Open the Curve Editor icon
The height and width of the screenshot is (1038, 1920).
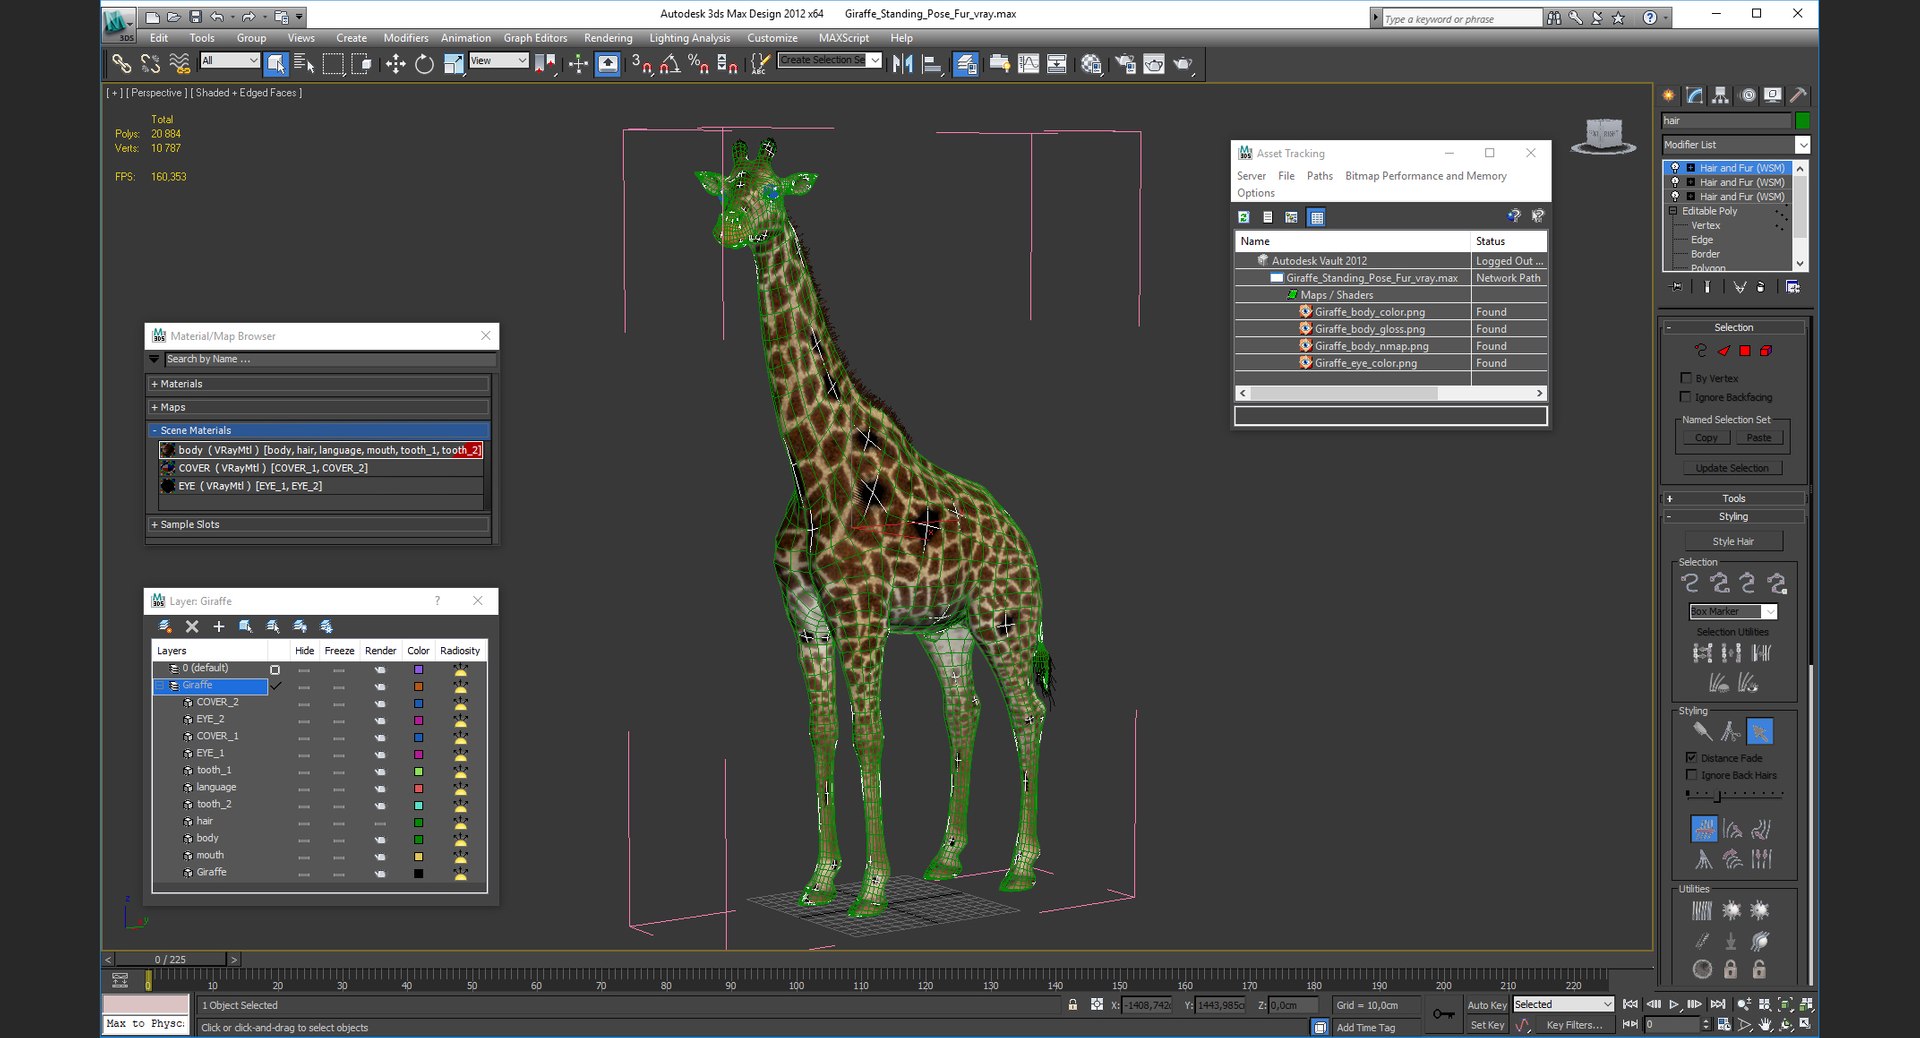pos(1028,64)
